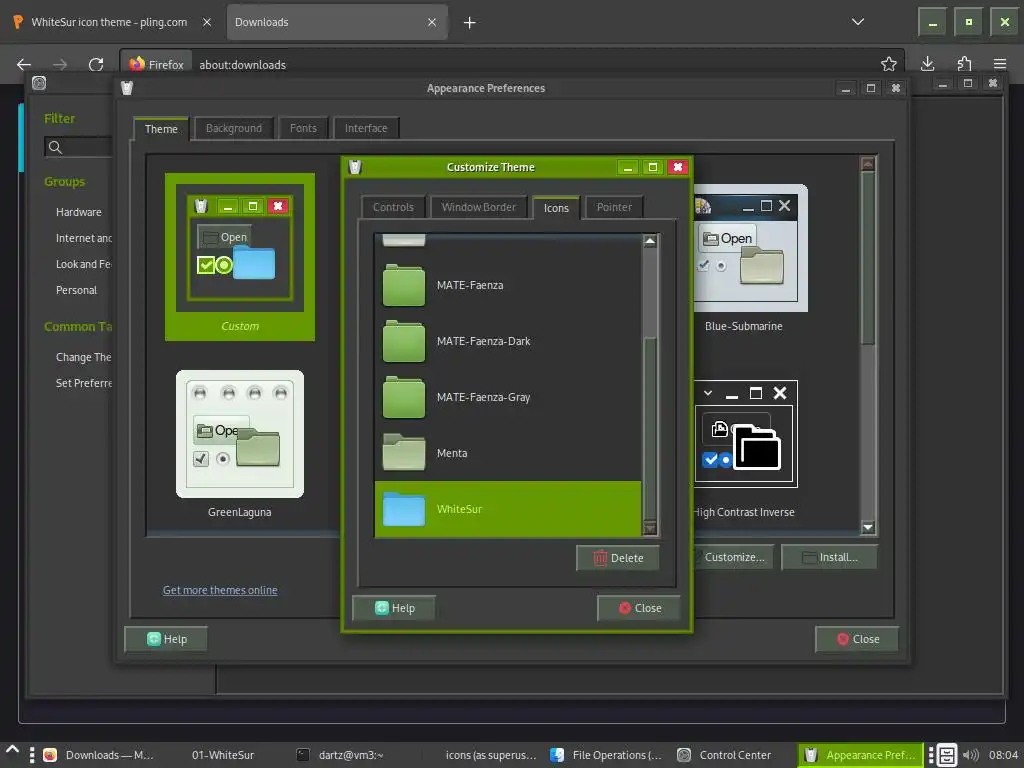The width and height of the screenshot is (1024, 768).
Task: Click the Install... button
Action: (x=829, y=557)
